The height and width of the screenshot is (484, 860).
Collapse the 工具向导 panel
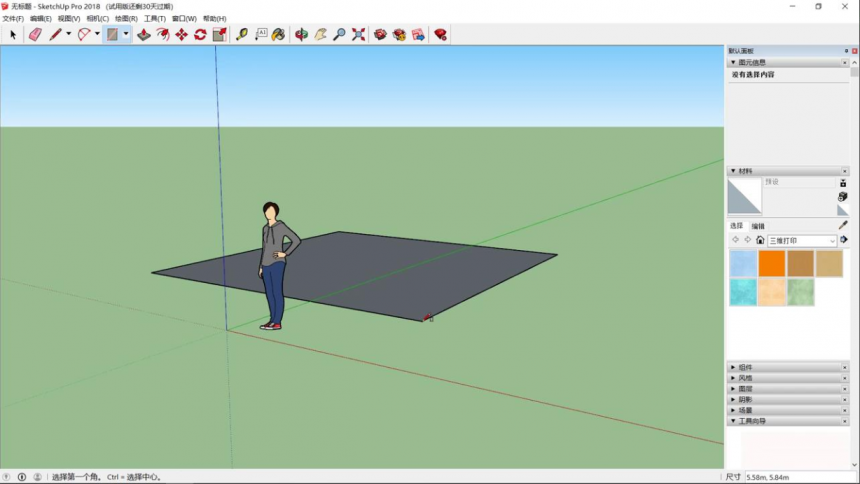[x=733, y=421]
